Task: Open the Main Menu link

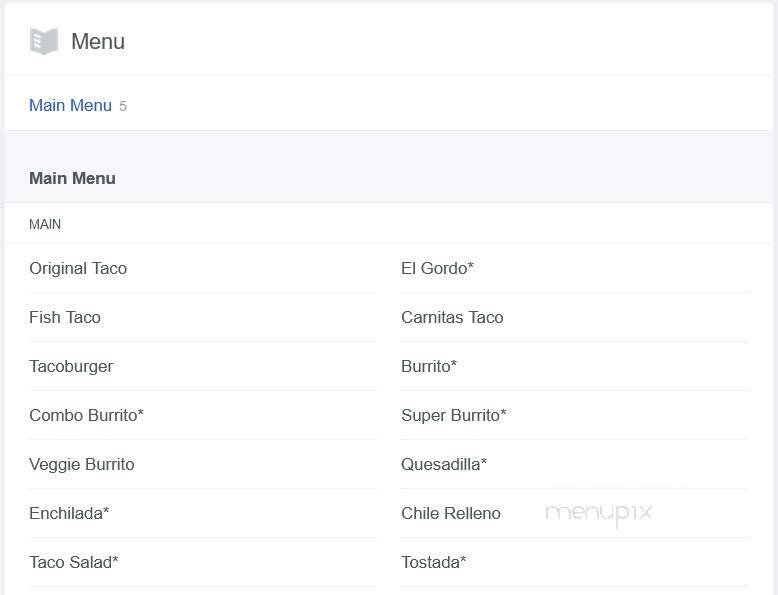Action: (x=70, y=105)
